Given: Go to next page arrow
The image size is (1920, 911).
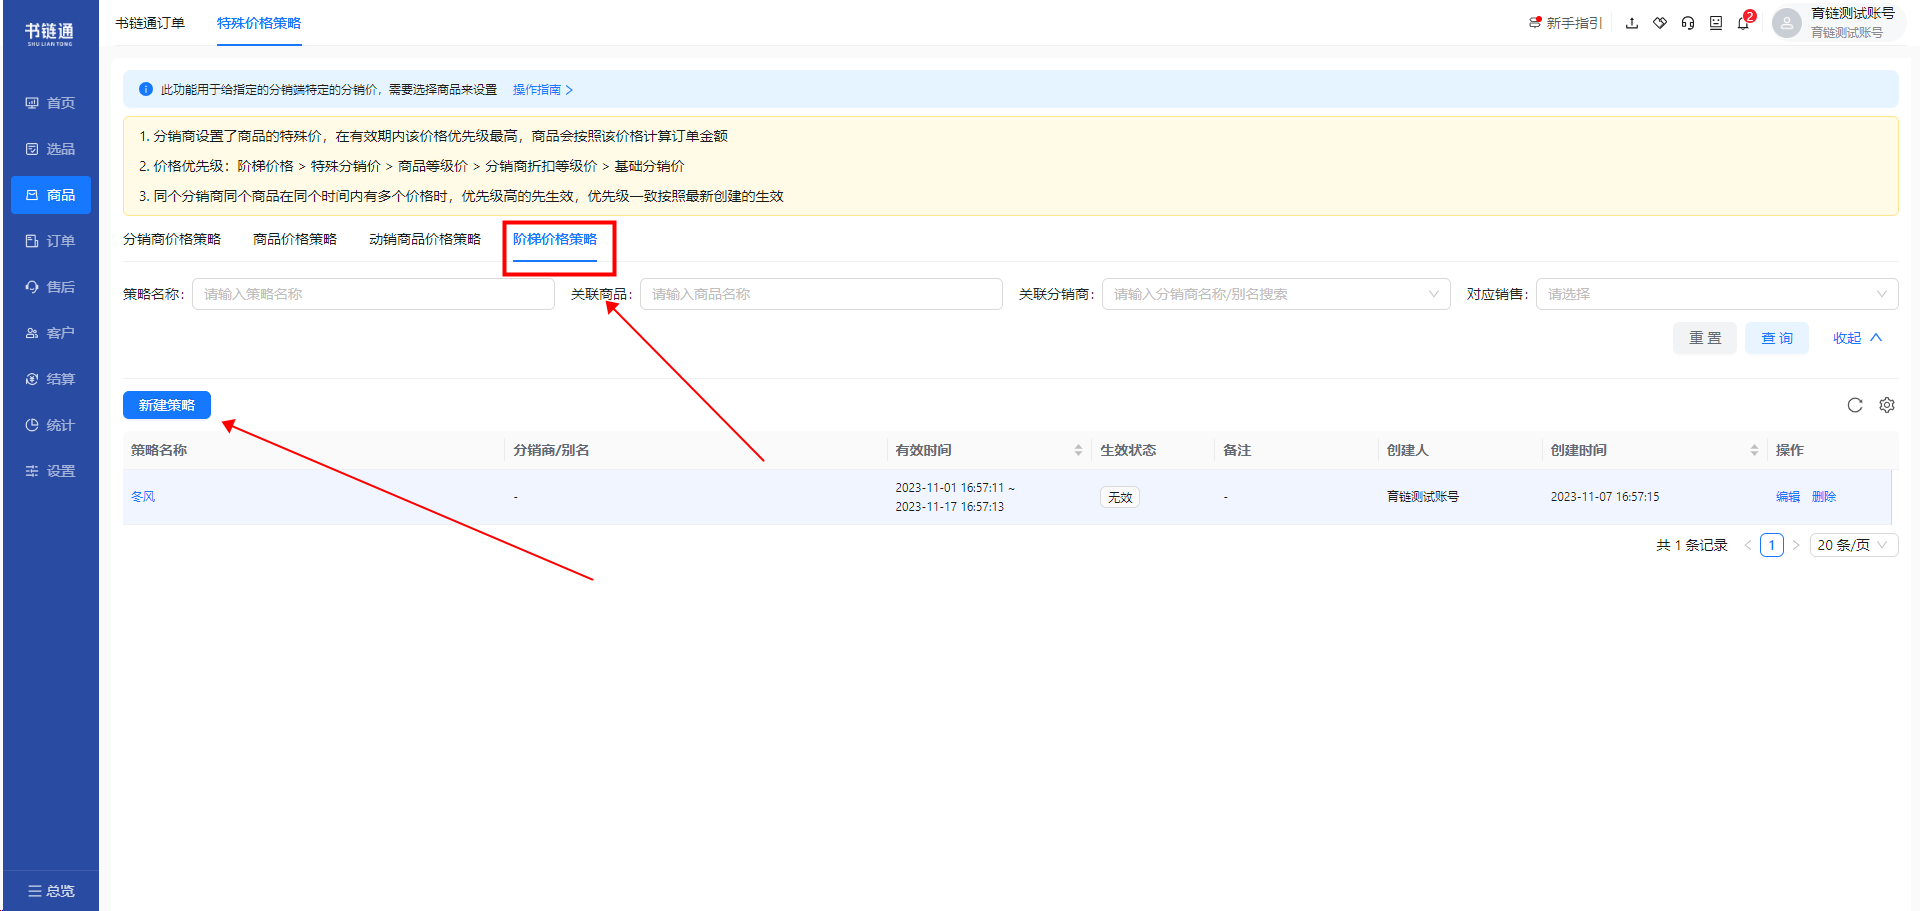Looking at the screenshot, I should pyautogui.click(x=1796, y=545).
